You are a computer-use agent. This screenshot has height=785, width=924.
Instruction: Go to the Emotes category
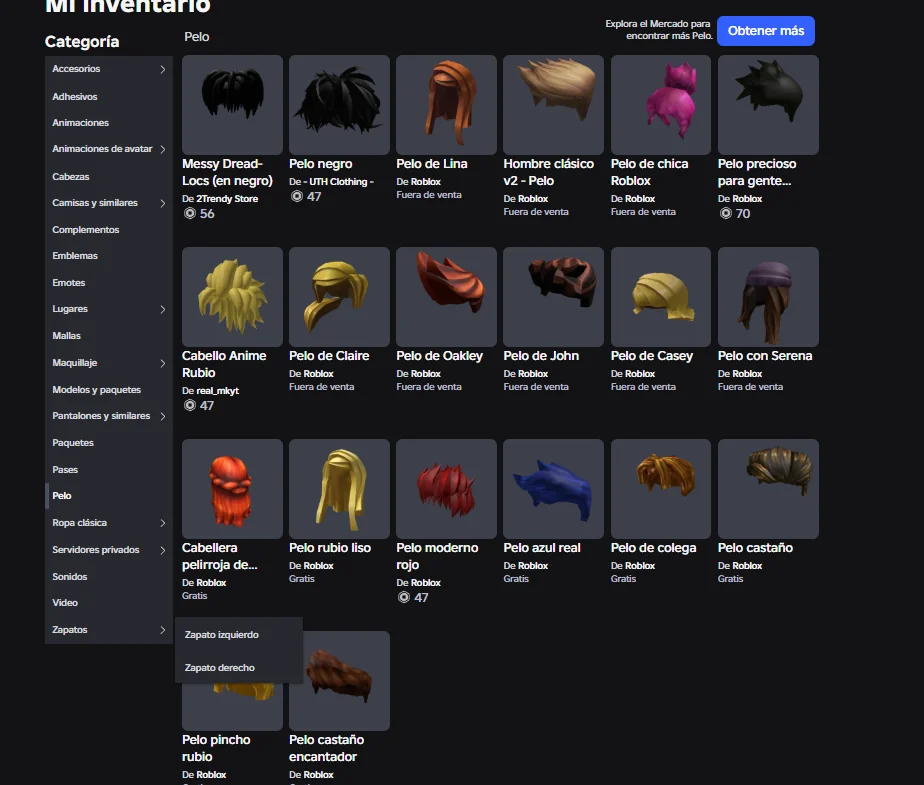pos(69,283)
